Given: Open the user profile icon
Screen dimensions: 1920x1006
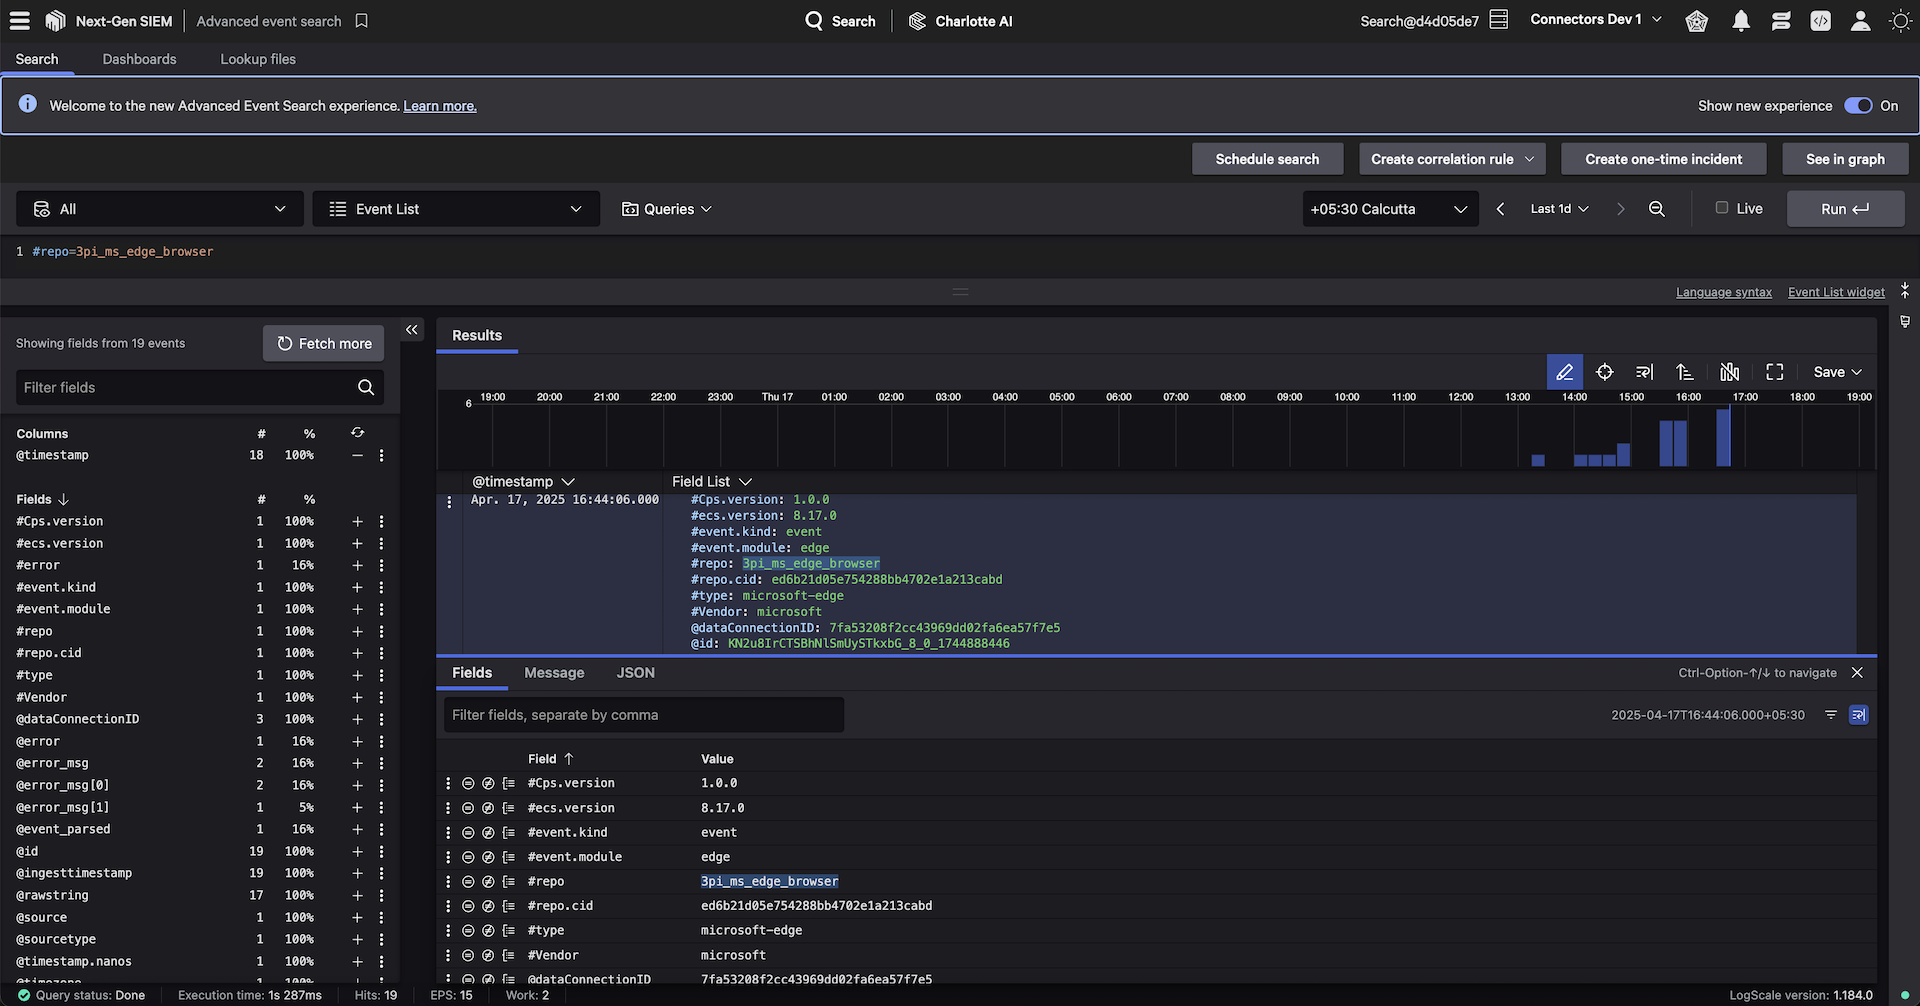Looking at the screenshot, I should [x=1860, y=21].
